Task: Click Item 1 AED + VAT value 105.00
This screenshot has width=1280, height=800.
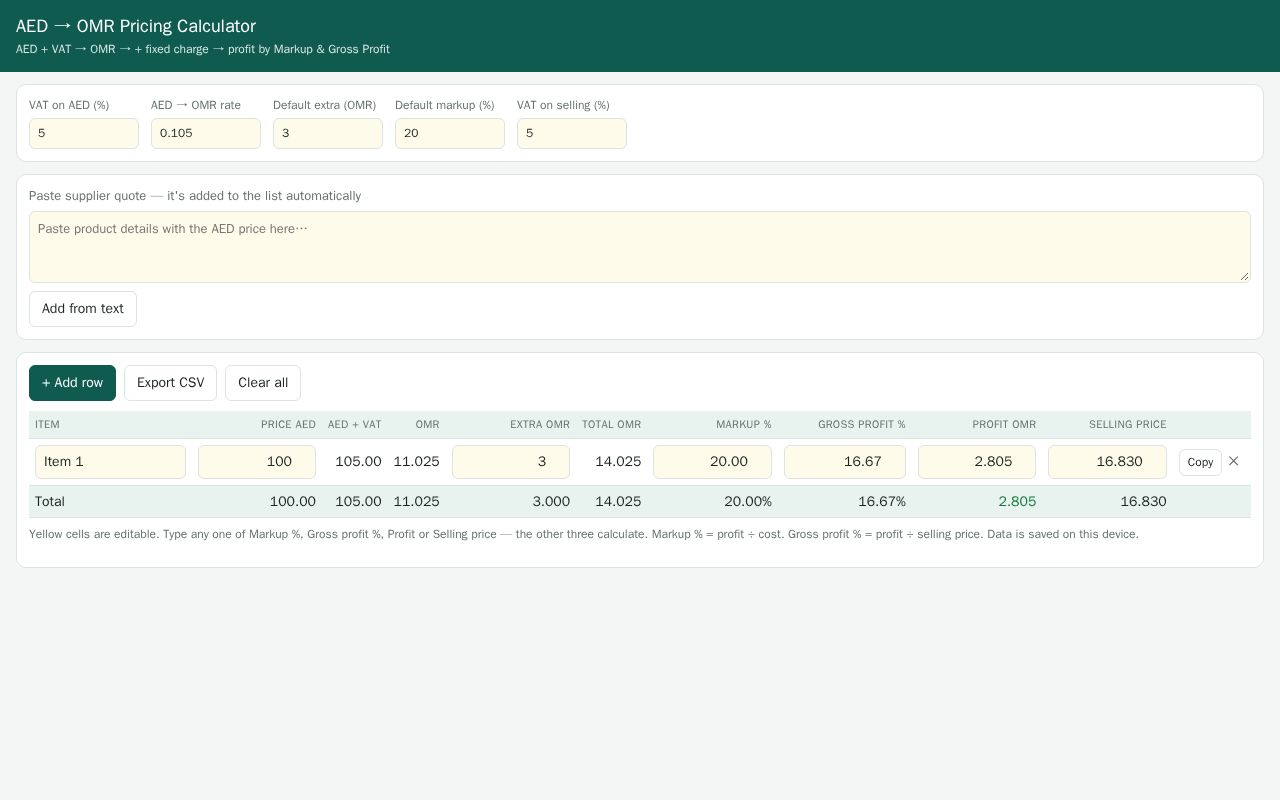Action: click(358, 462)
